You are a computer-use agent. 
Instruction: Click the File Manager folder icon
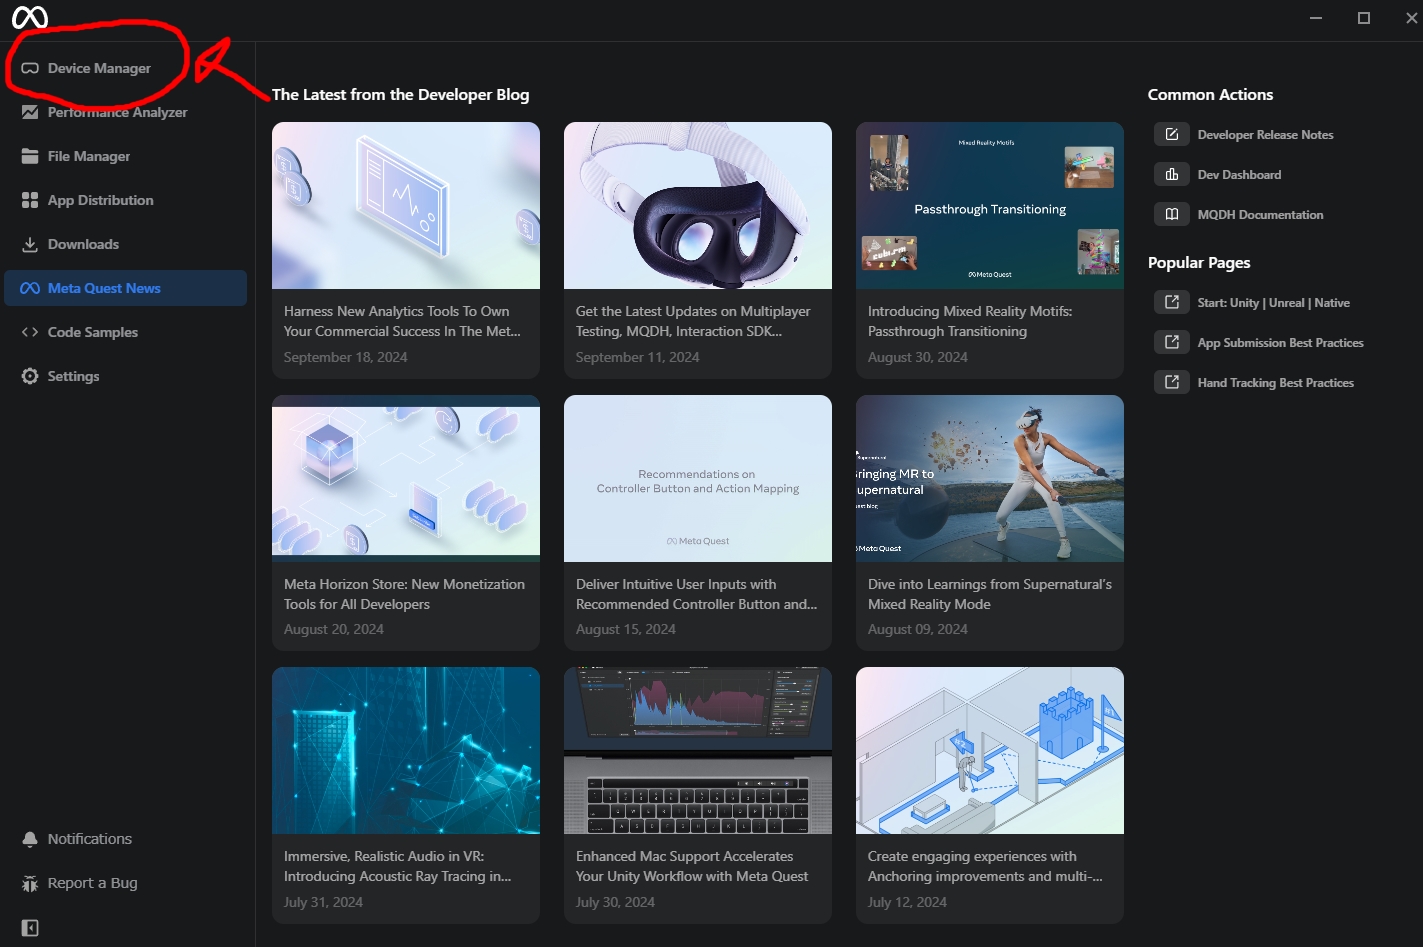30,156
